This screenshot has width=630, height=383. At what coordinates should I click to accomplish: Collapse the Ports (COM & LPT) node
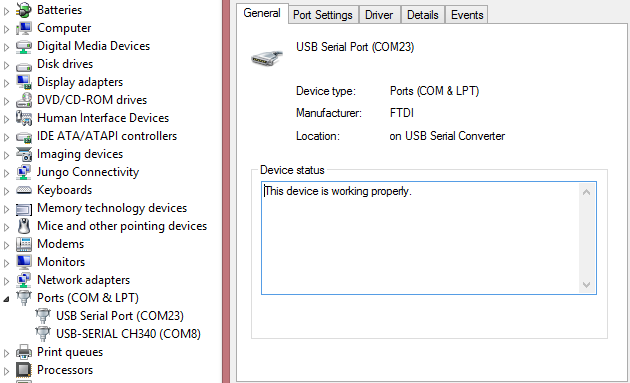(x=6, y=299)
